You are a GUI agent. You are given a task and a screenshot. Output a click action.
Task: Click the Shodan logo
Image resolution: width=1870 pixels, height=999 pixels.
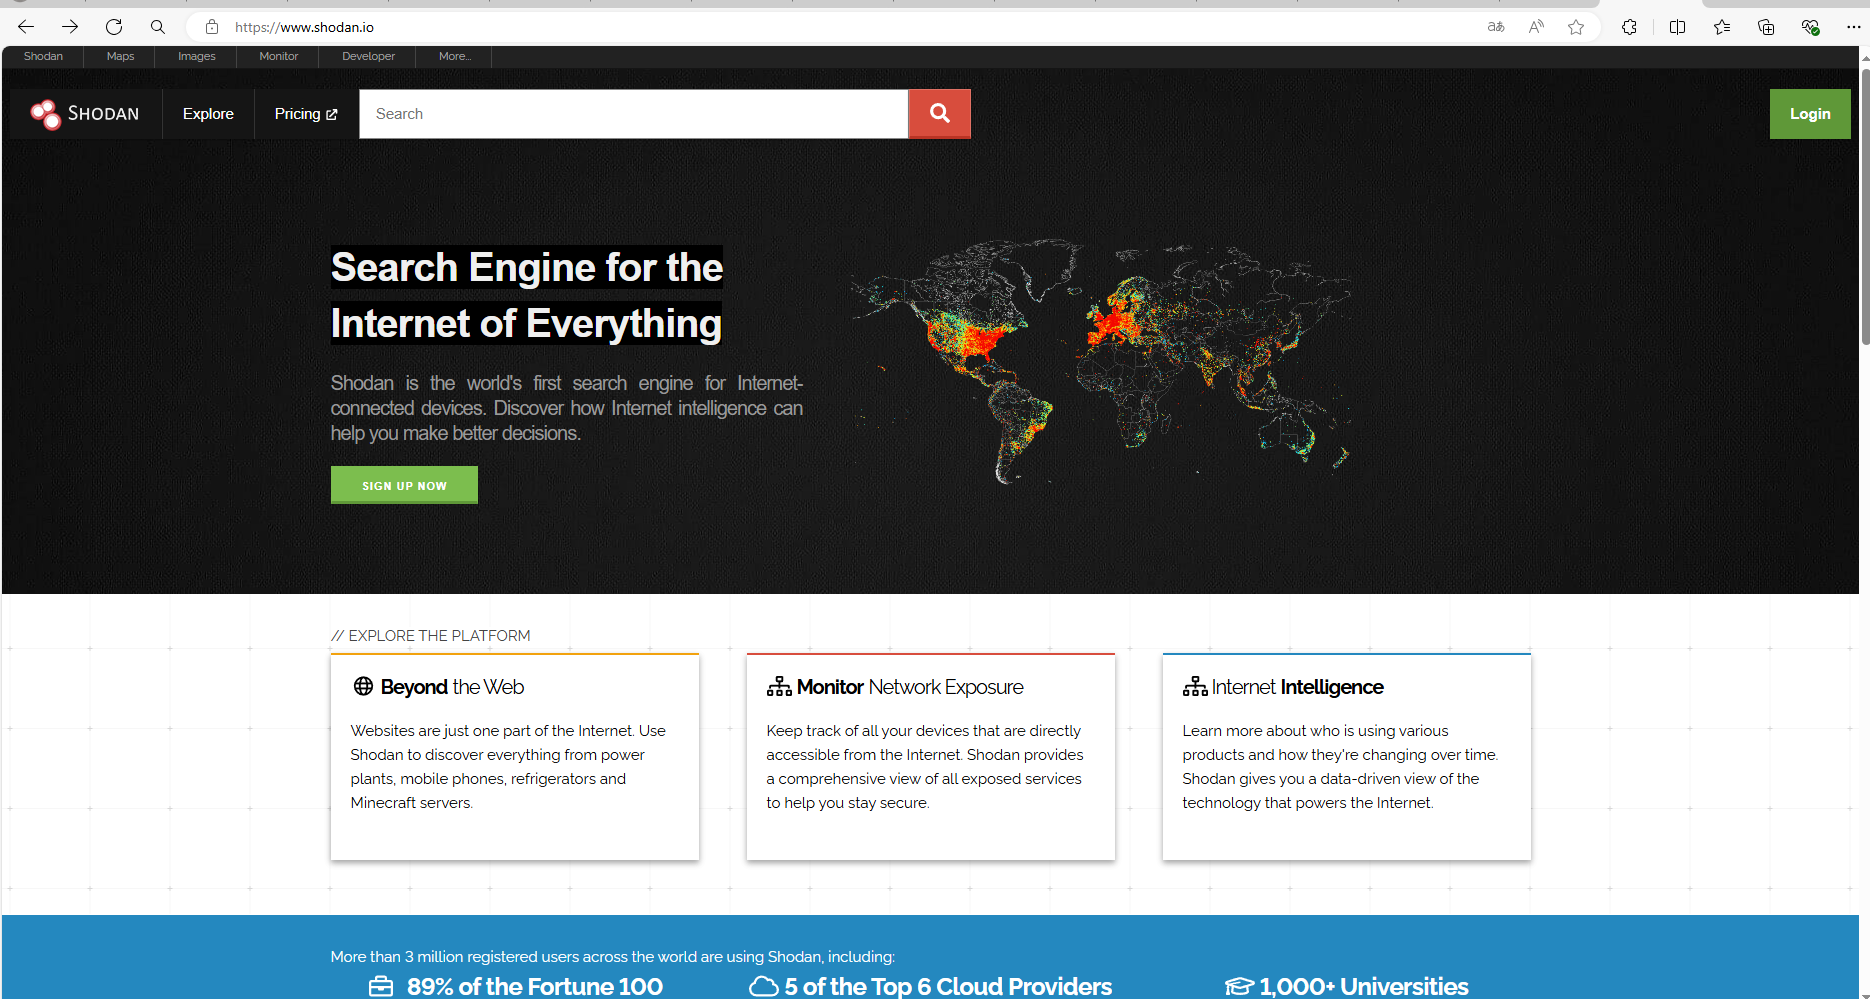pos(85,114)
